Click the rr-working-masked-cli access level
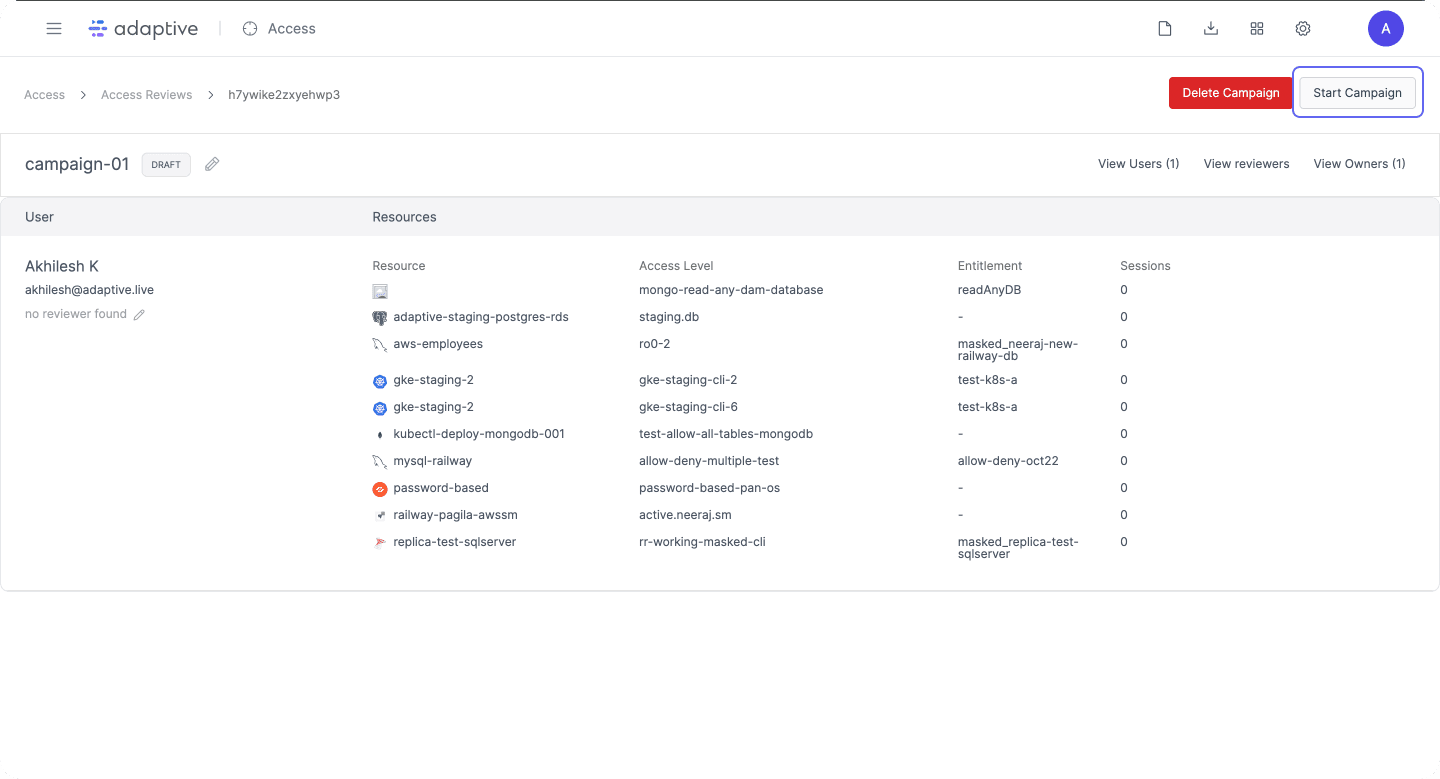This screenshot has height=779, width=1440. 702,542
